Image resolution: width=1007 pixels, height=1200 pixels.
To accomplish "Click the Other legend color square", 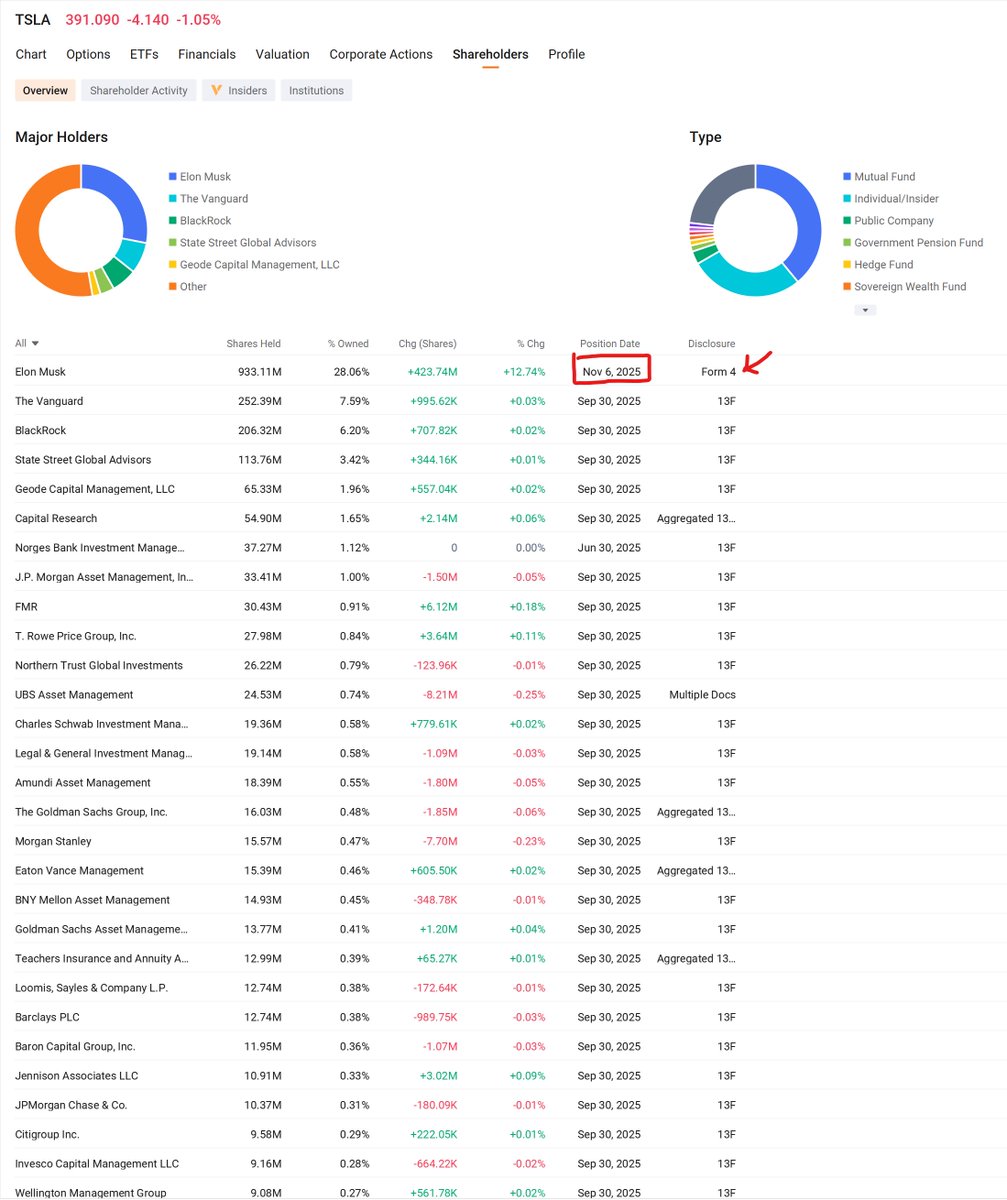I will click(x=173, y=287).
